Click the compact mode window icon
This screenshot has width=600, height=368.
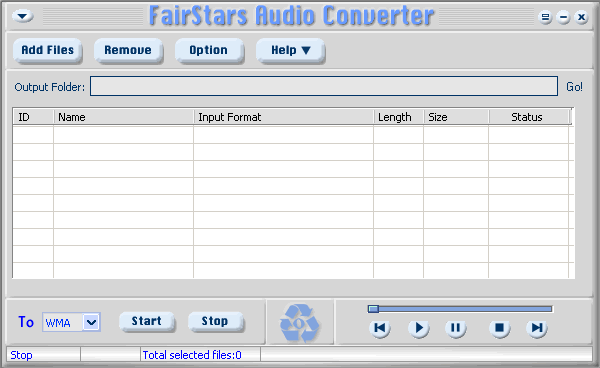545,17
